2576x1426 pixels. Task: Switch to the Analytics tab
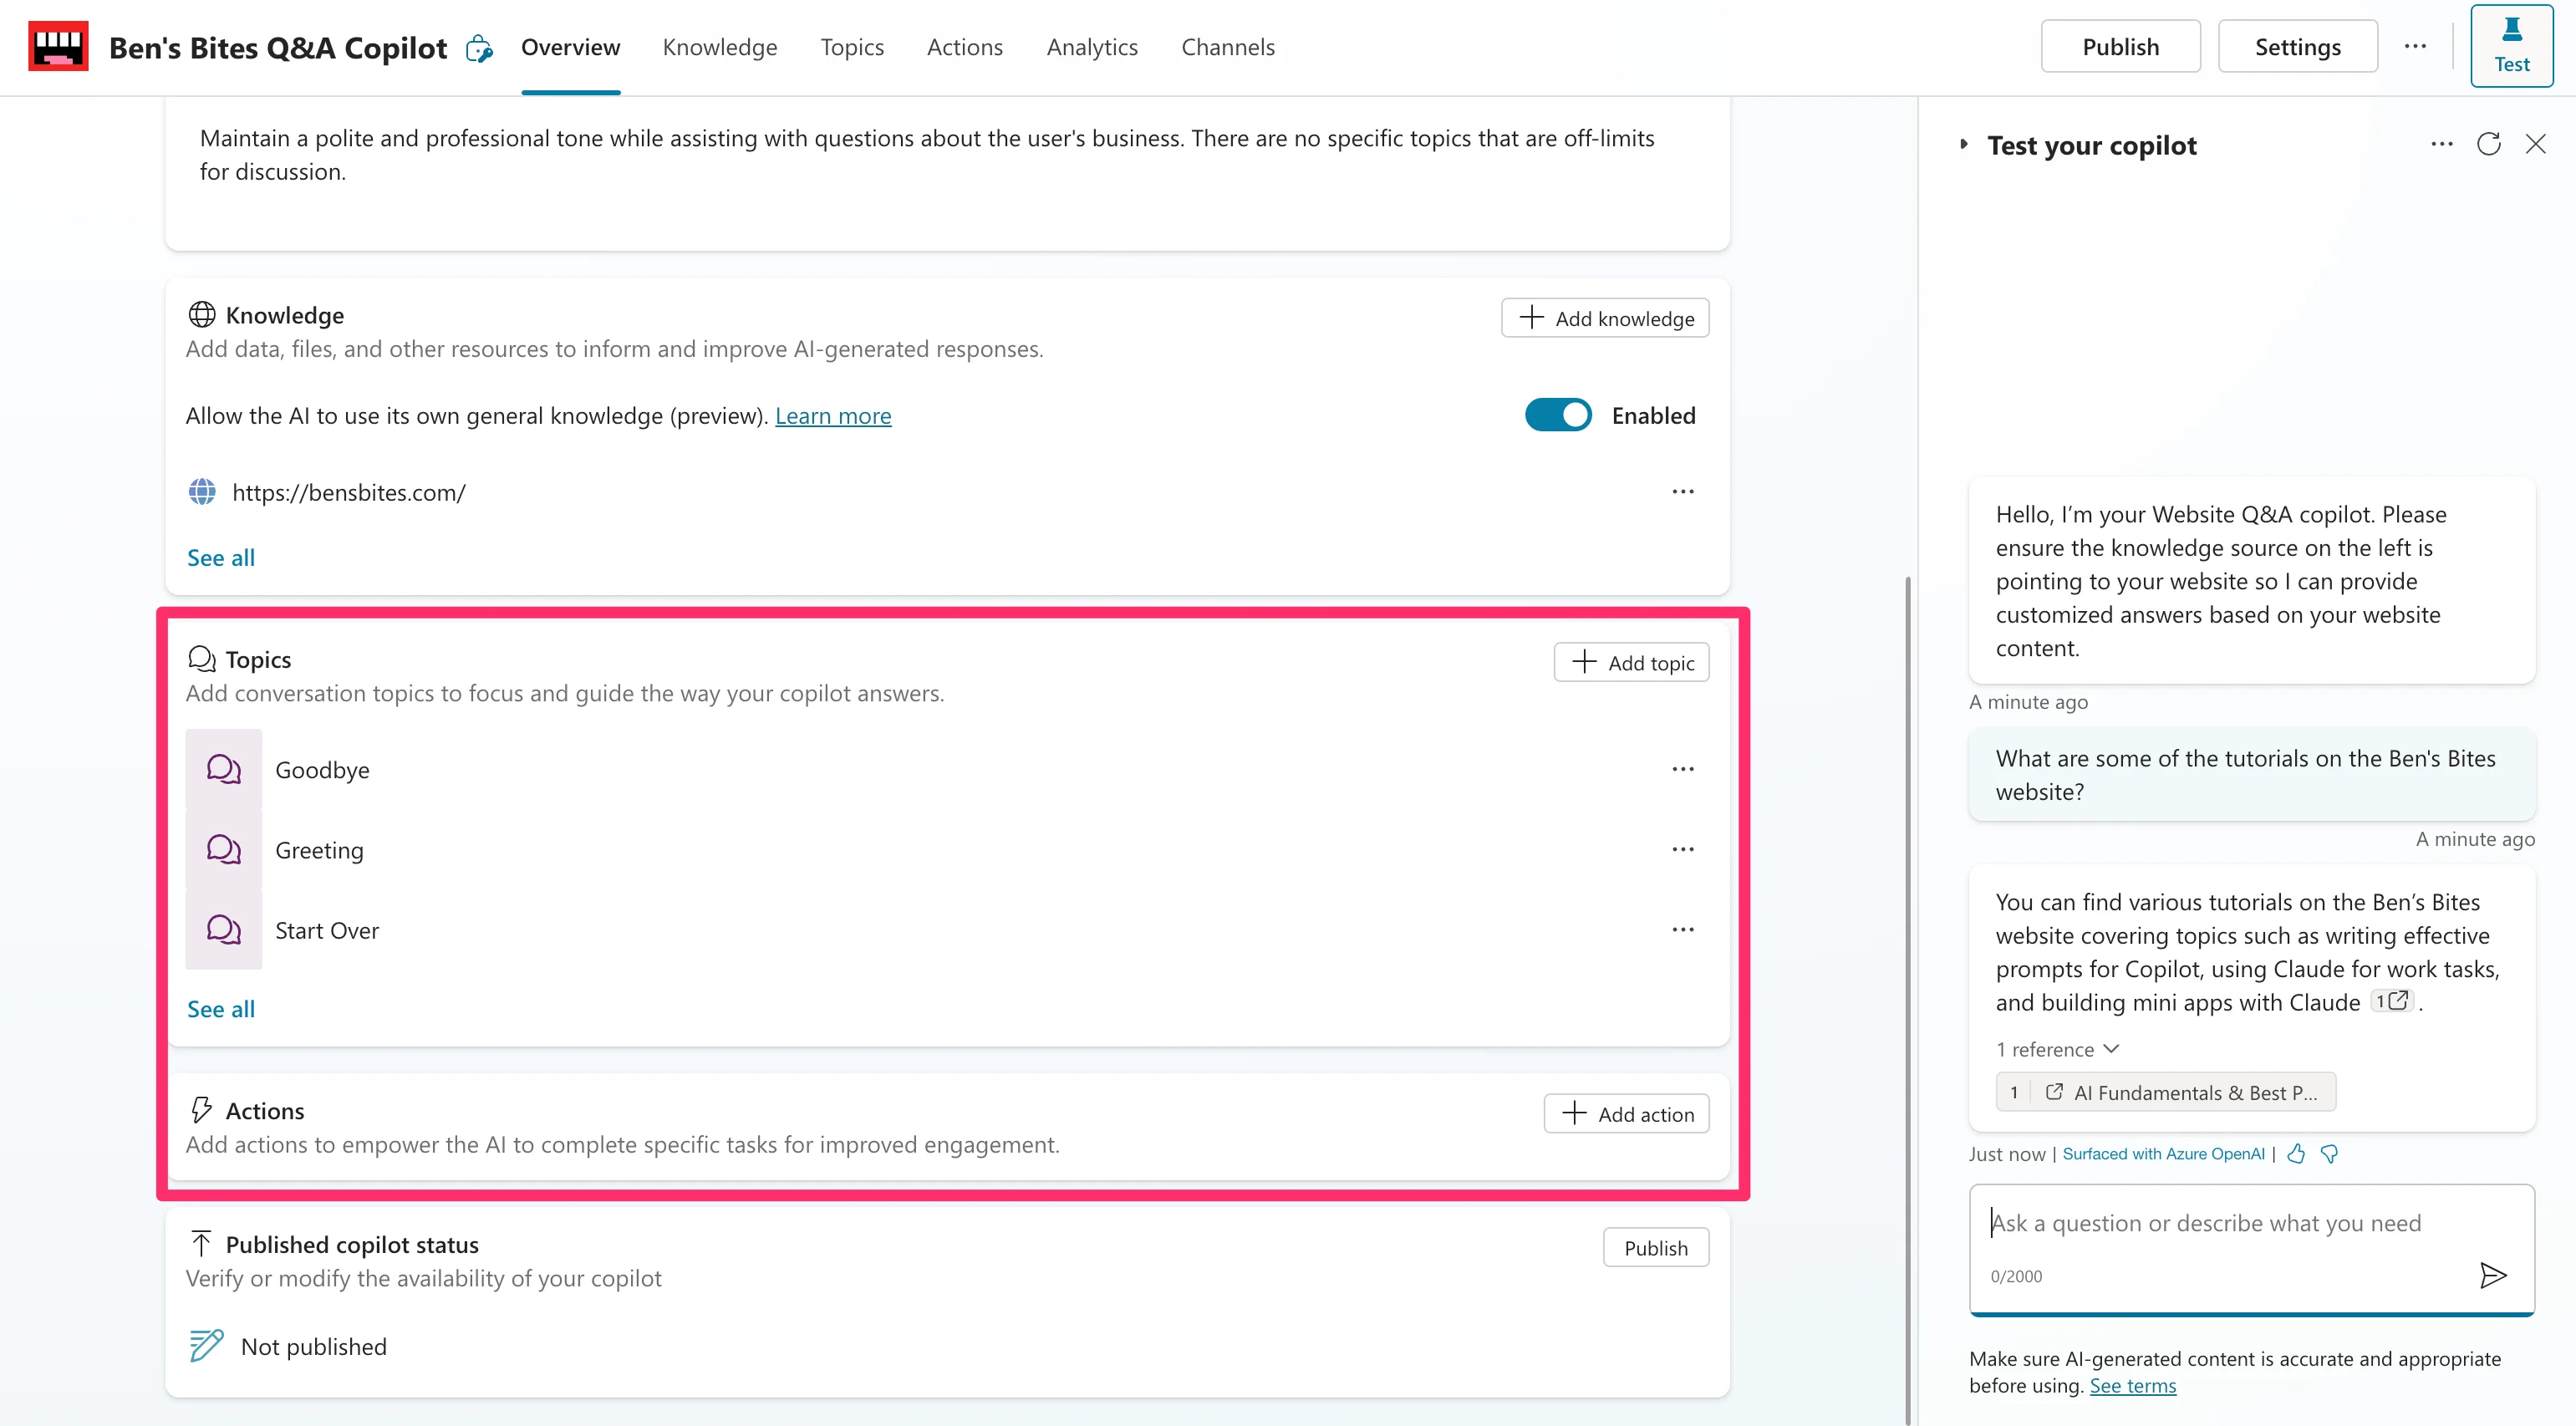click(1091, 47)
